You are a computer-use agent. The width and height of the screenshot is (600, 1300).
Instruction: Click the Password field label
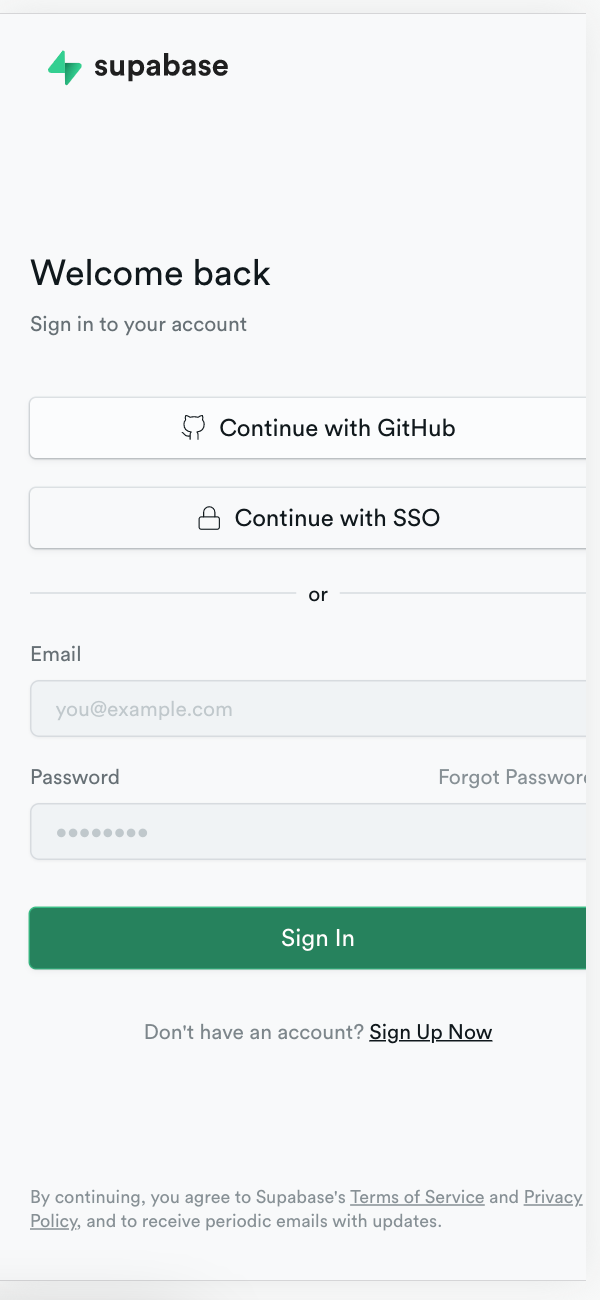pos(75,777)
